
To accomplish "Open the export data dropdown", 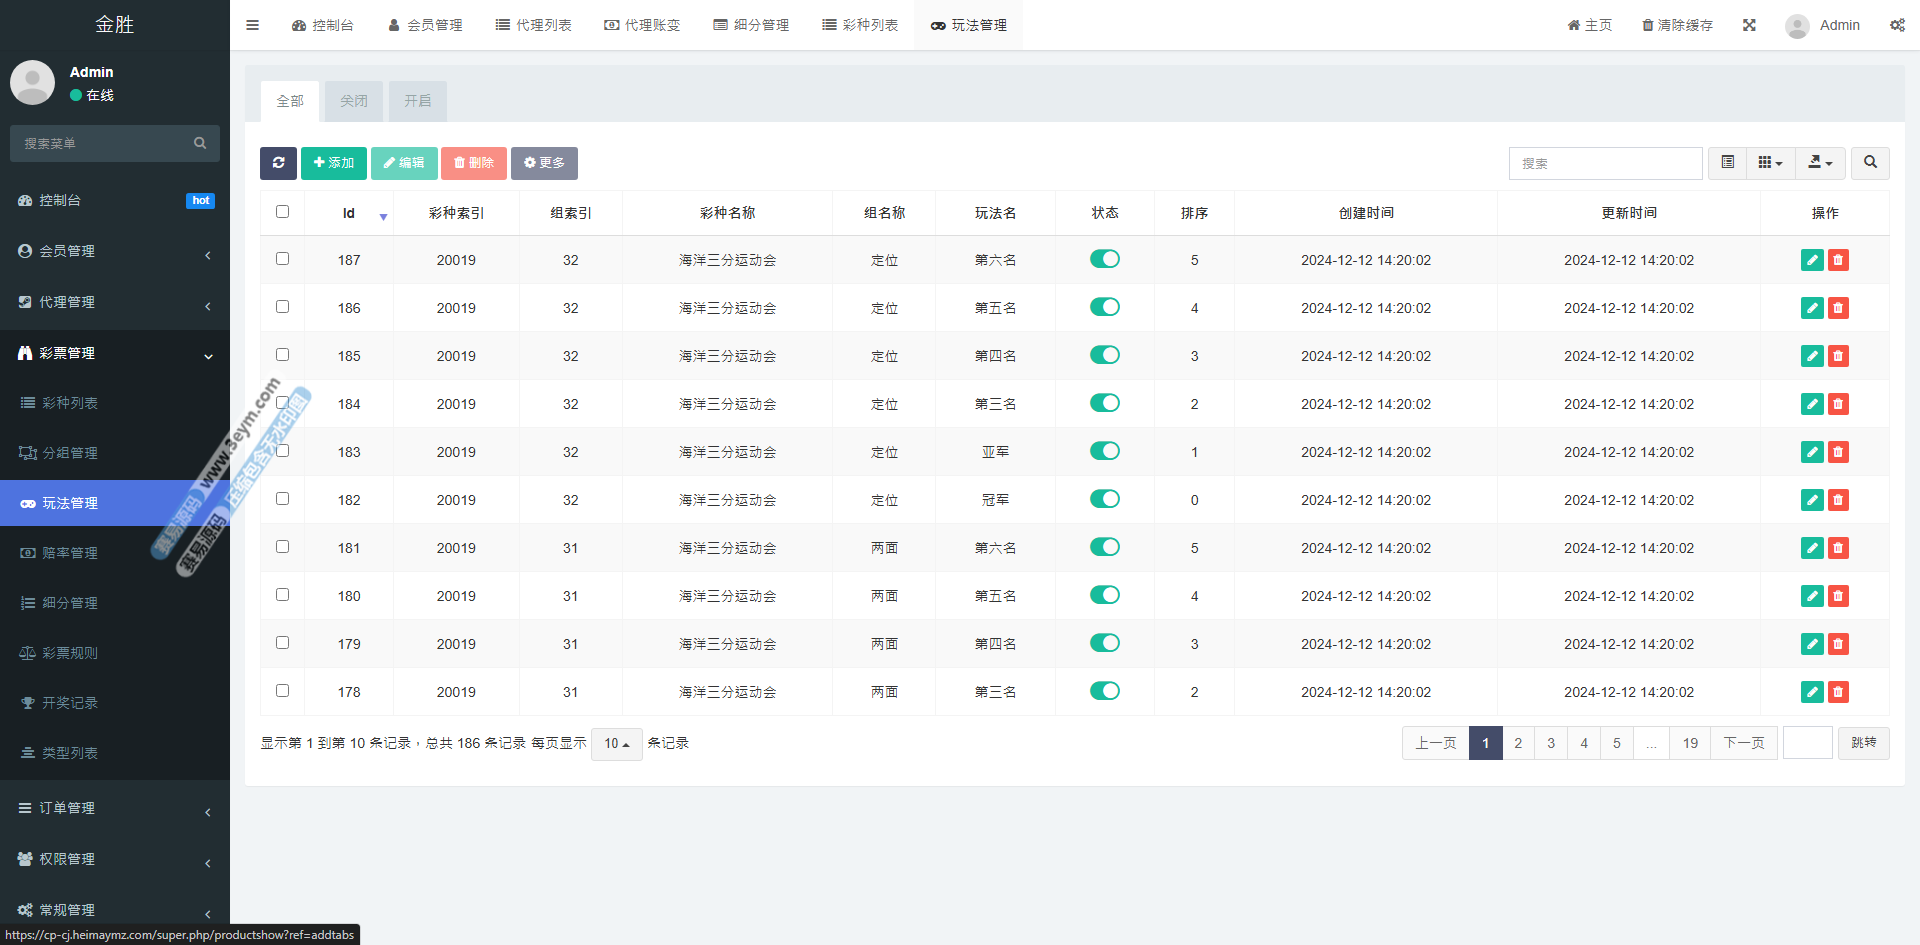I will click(x=1820, y=163).
